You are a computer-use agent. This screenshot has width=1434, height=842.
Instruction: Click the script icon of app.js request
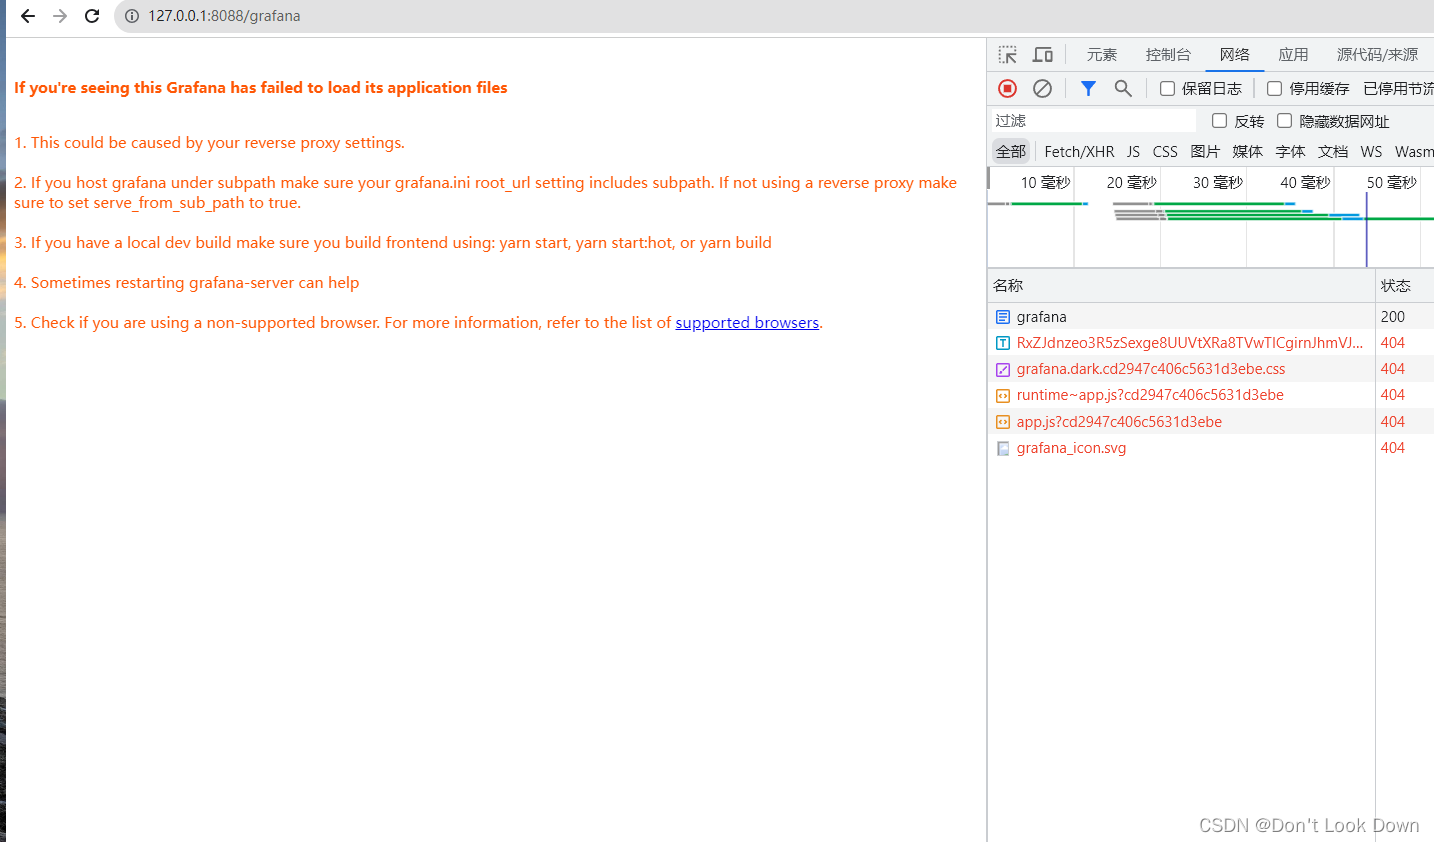(1003, 422)
